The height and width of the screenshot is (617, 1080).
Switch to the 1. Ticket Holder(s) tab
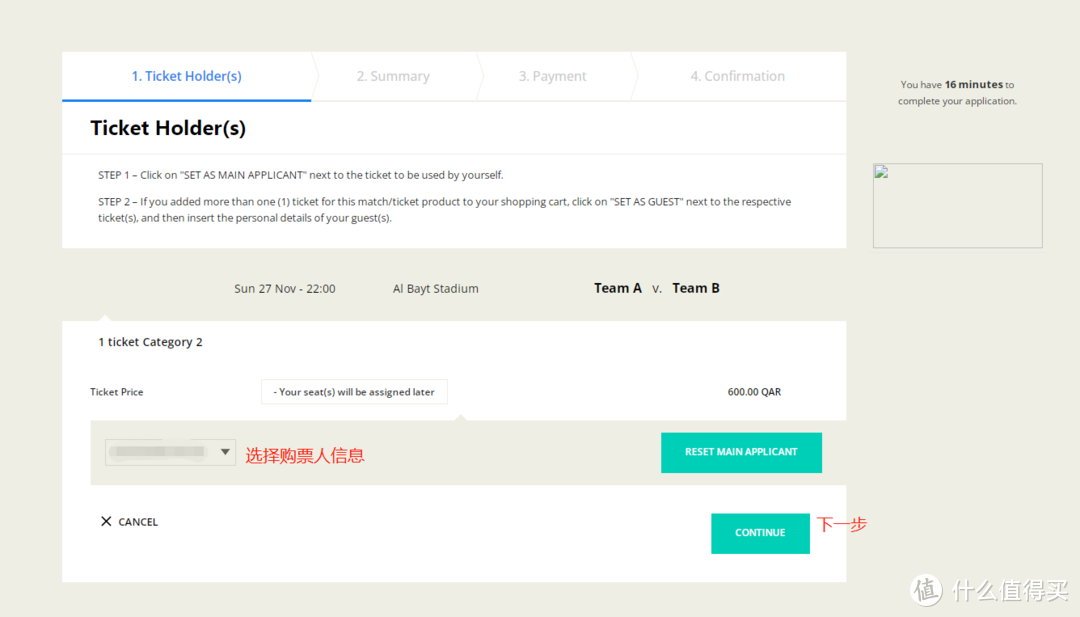click(186, 76)
